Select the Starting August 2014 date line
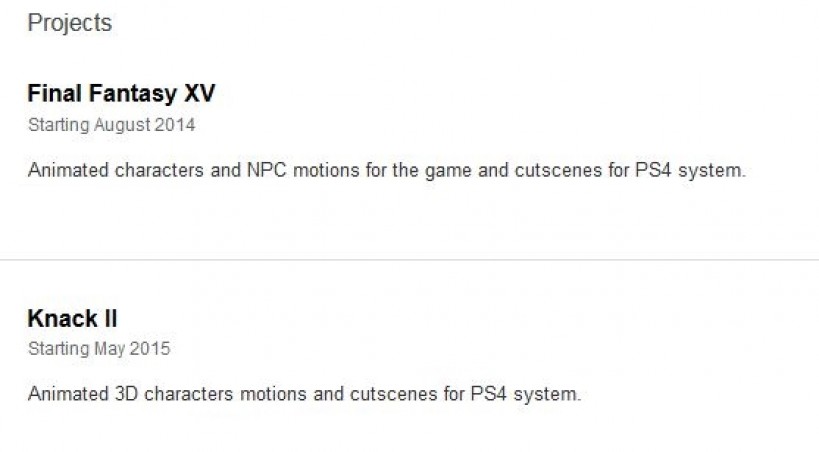819x452 pixels. [111, 125]
